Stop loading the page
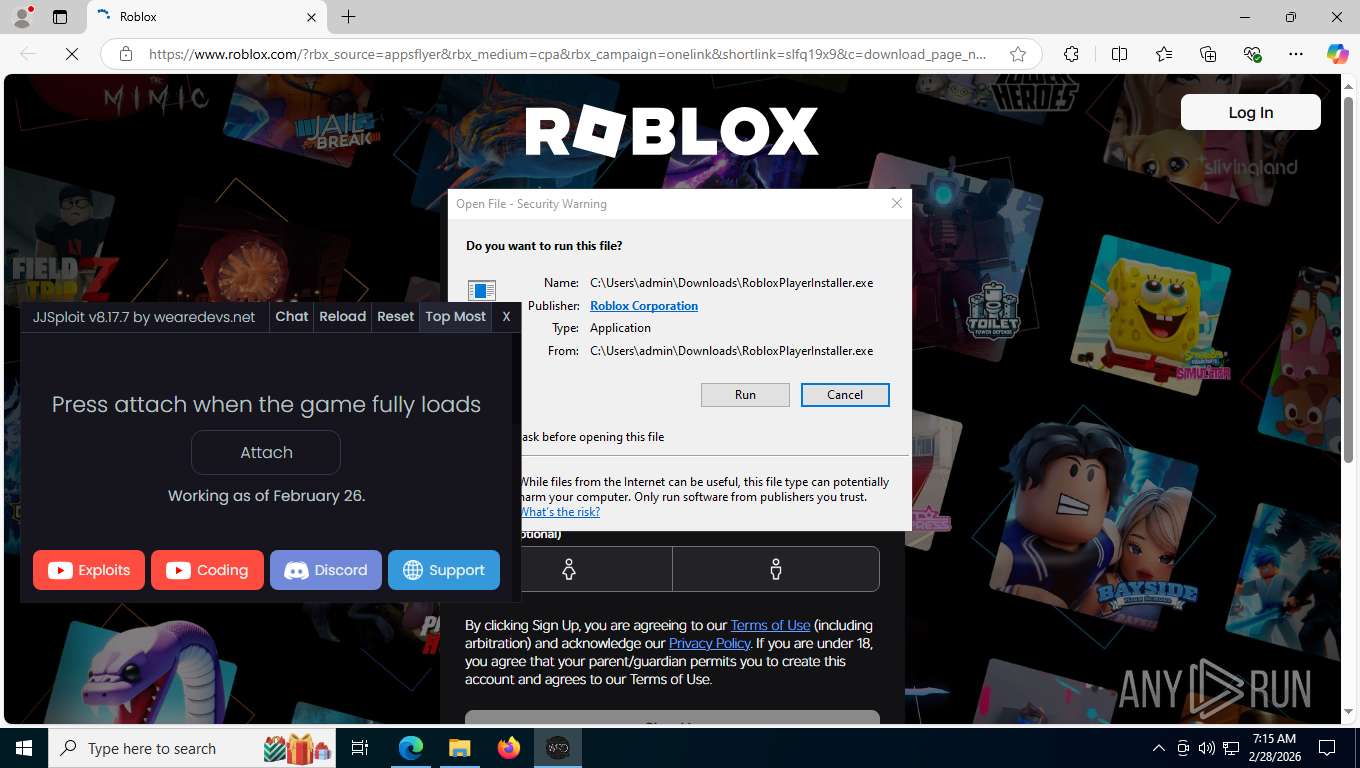 click(72, 54)
